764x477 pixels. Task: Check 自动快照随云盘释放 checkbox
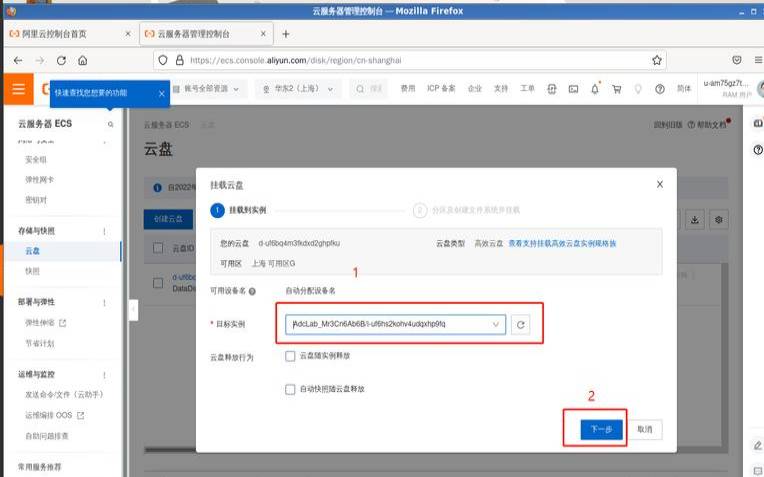point(290,389)
